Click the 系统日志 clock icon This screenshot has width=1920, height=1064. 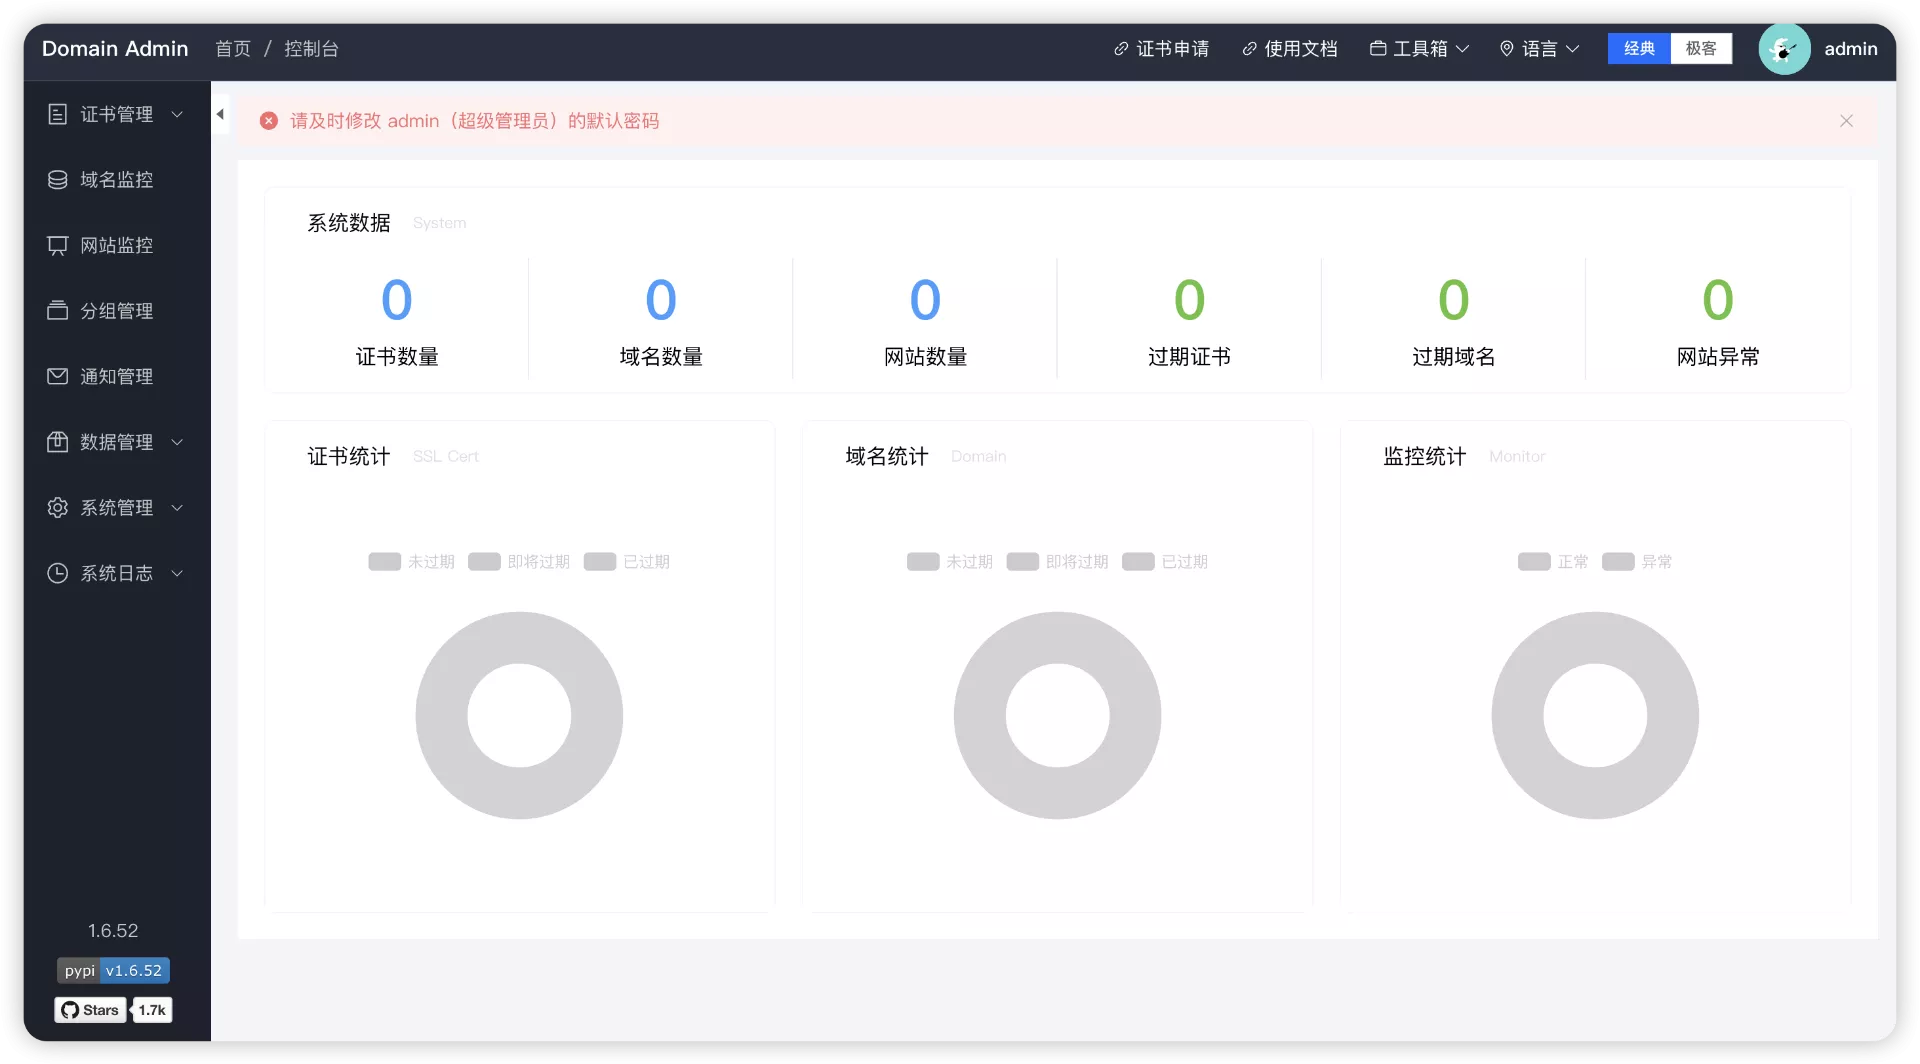[58, 573]
